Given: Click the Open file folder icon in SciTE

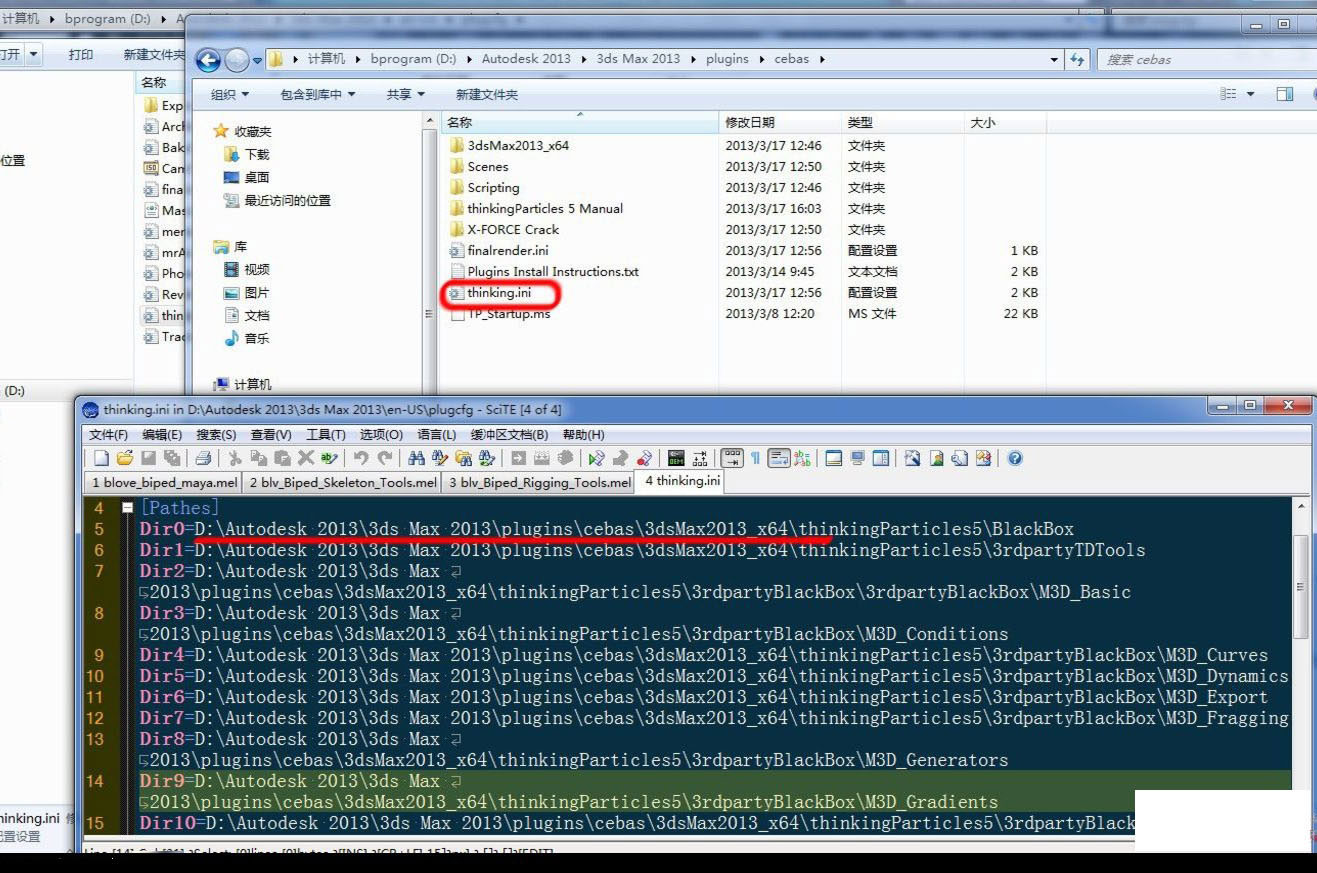Looking at the screenshot, I should (x=125, y=458).
